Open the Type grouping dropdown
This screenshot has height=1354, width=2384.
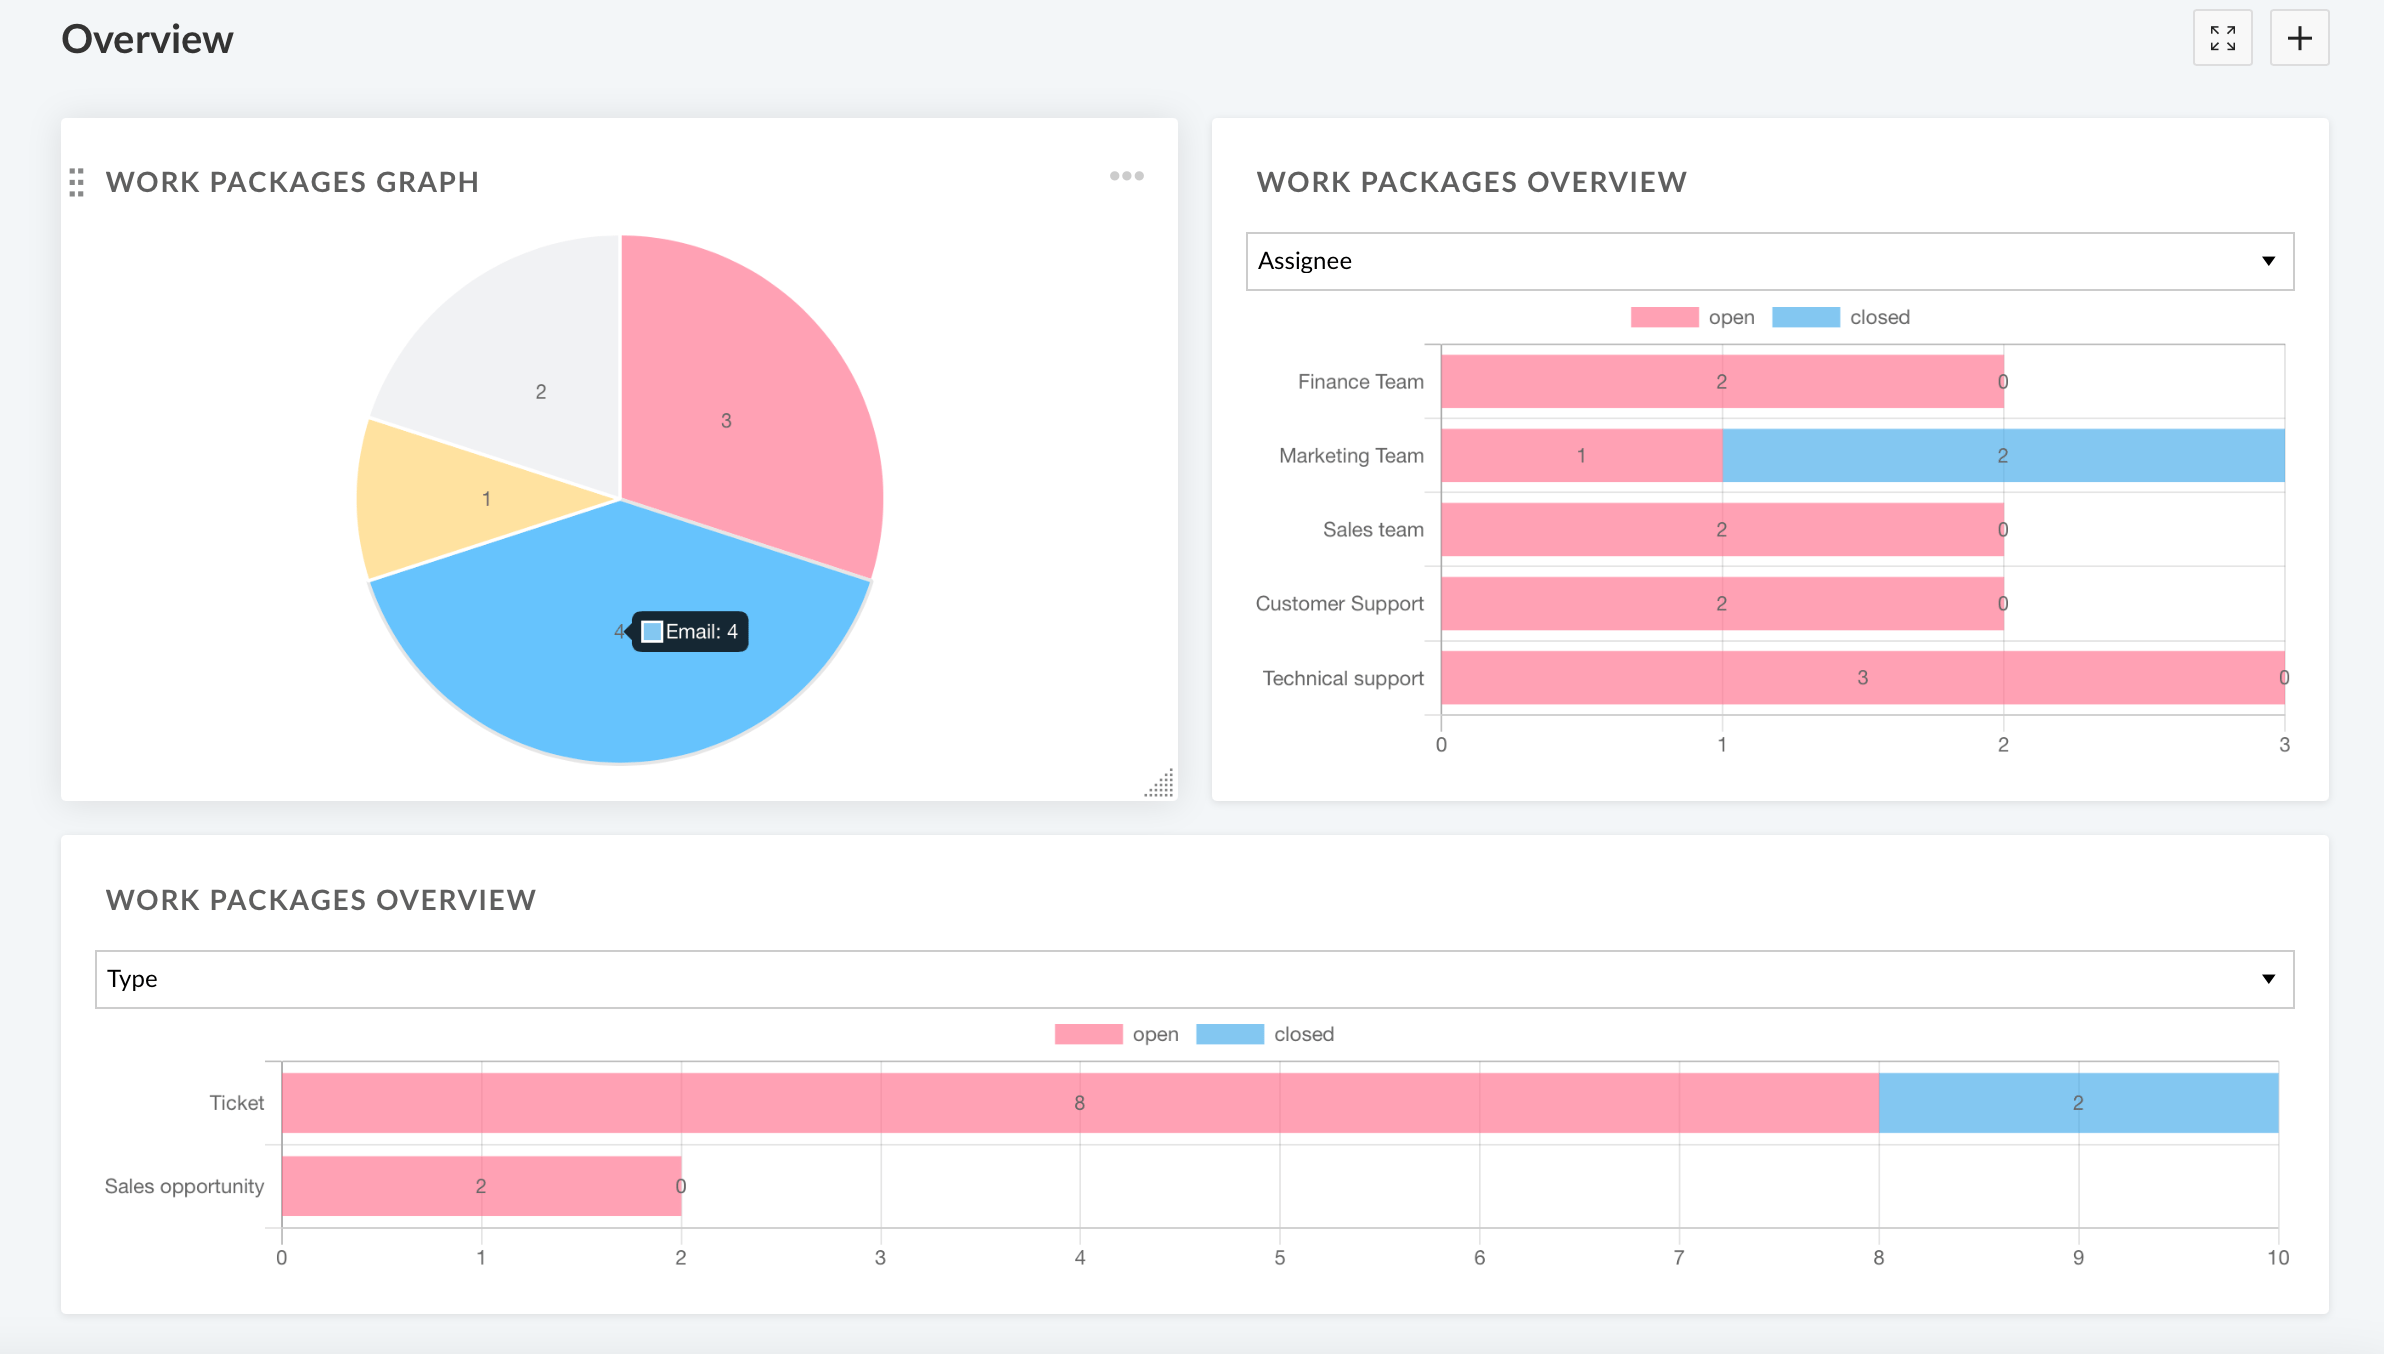tap(1193, 979)
